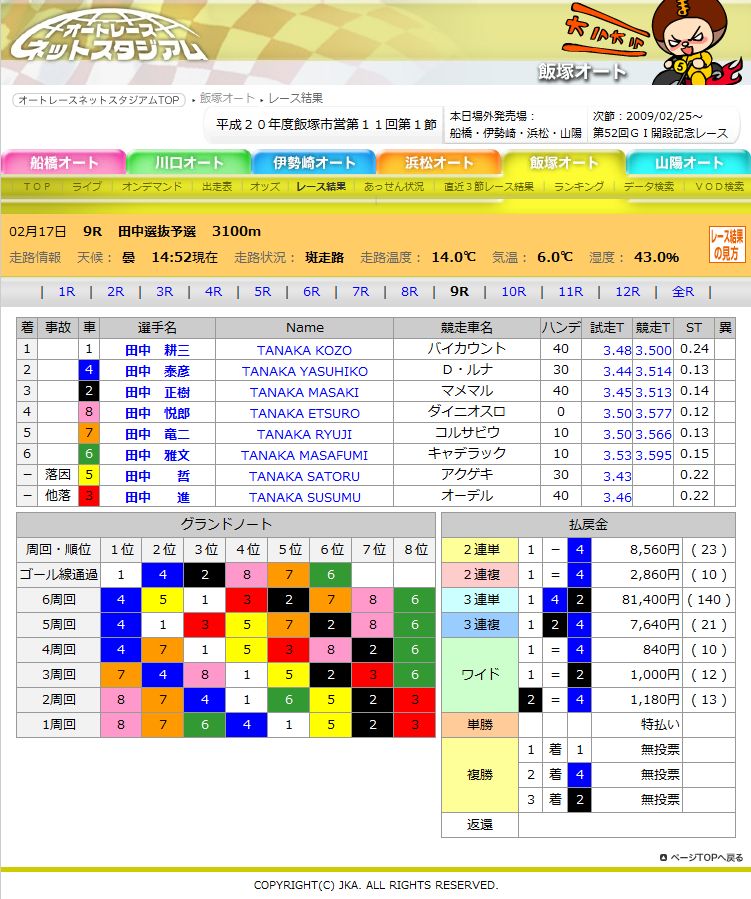Viewport: 751px width, 899px height.
Task: Open the ランキング submenu item
Action: pos(578,186)
